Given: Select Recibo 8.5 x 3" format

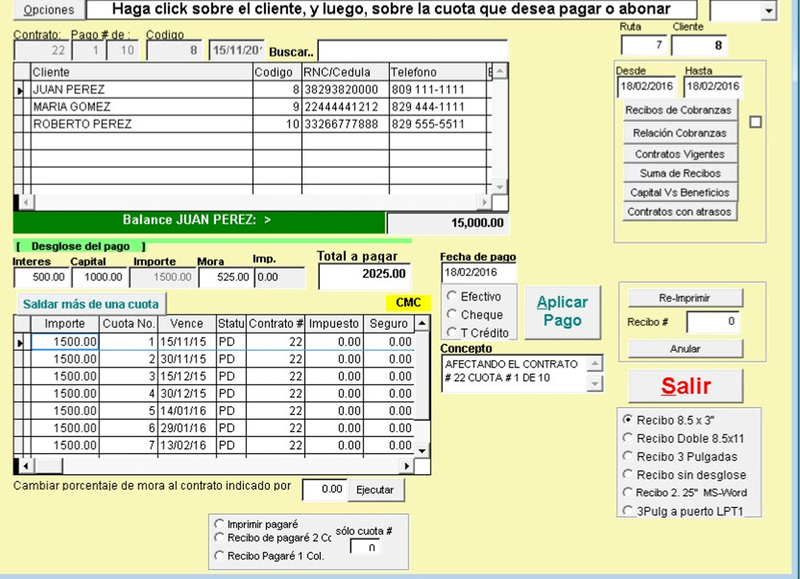Looking at the screenshot, I should [x=669, y=420].
